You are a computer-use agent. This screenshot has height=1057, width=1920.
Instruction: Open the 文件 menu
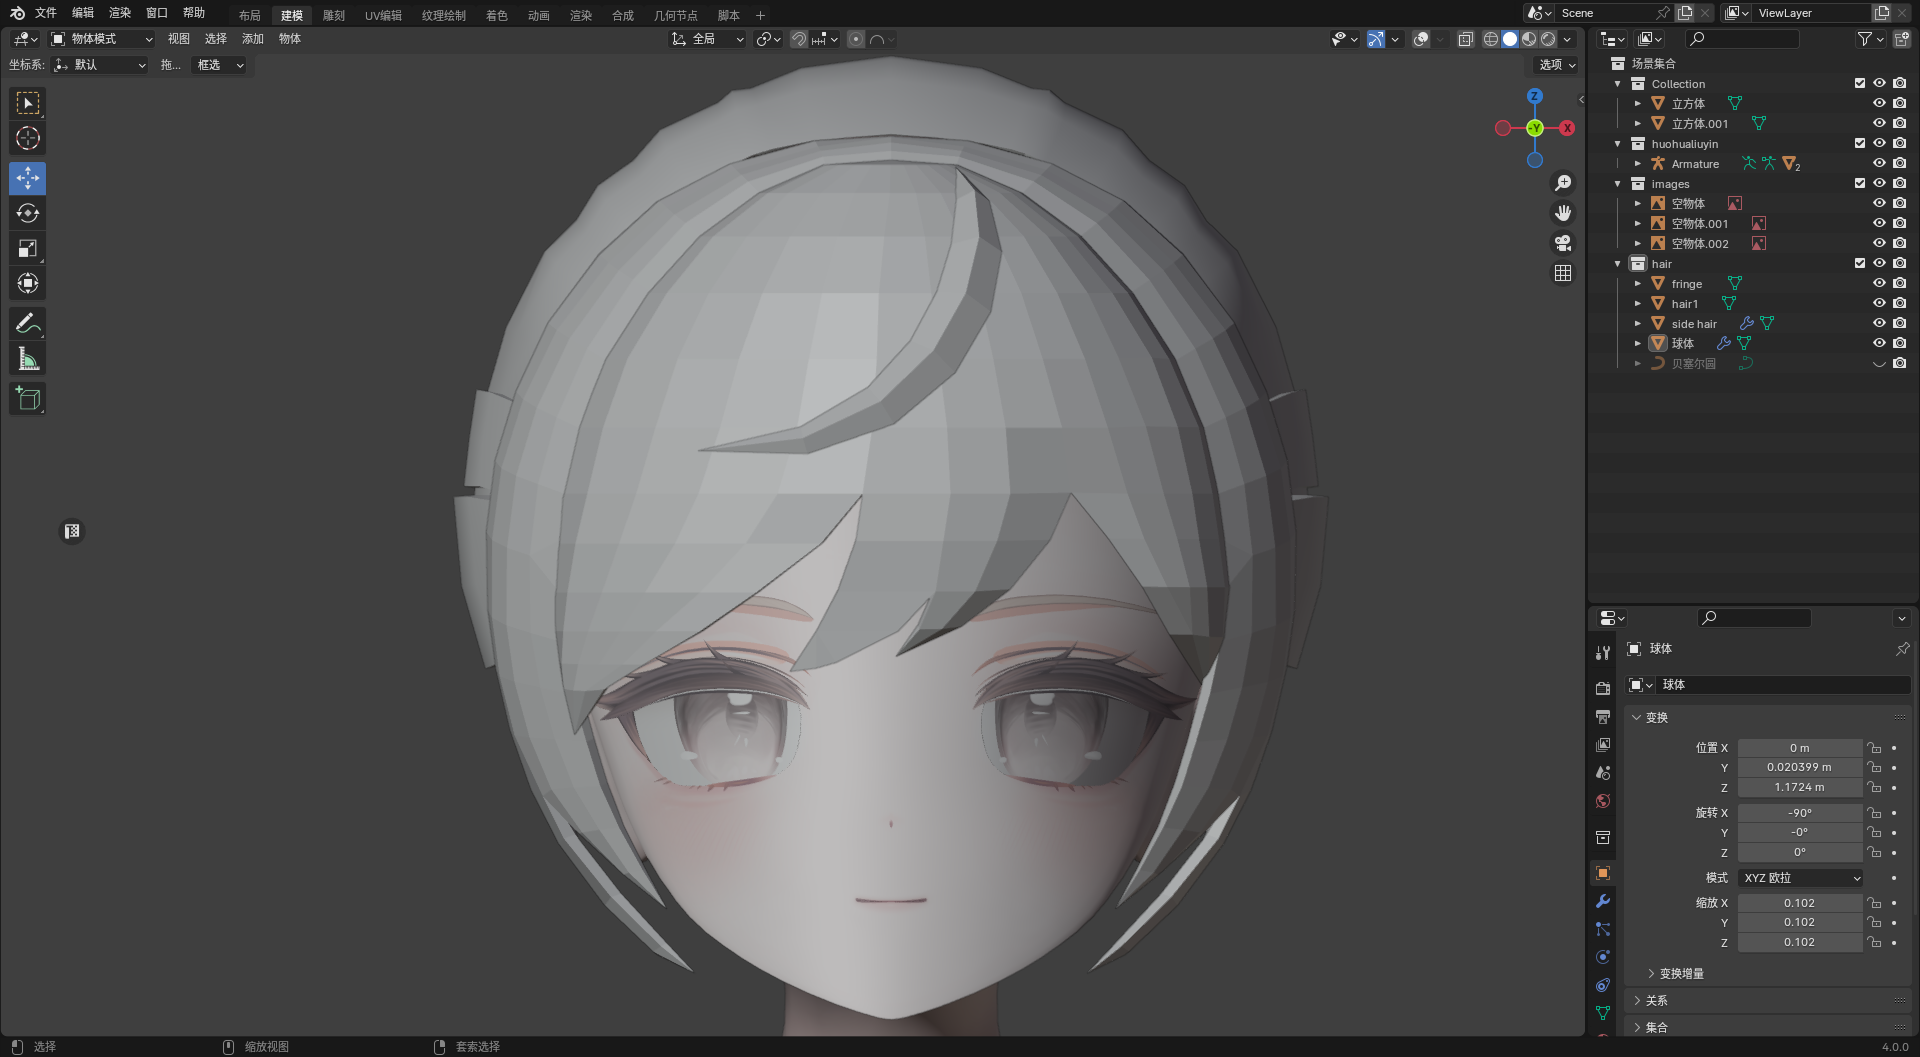46,13
